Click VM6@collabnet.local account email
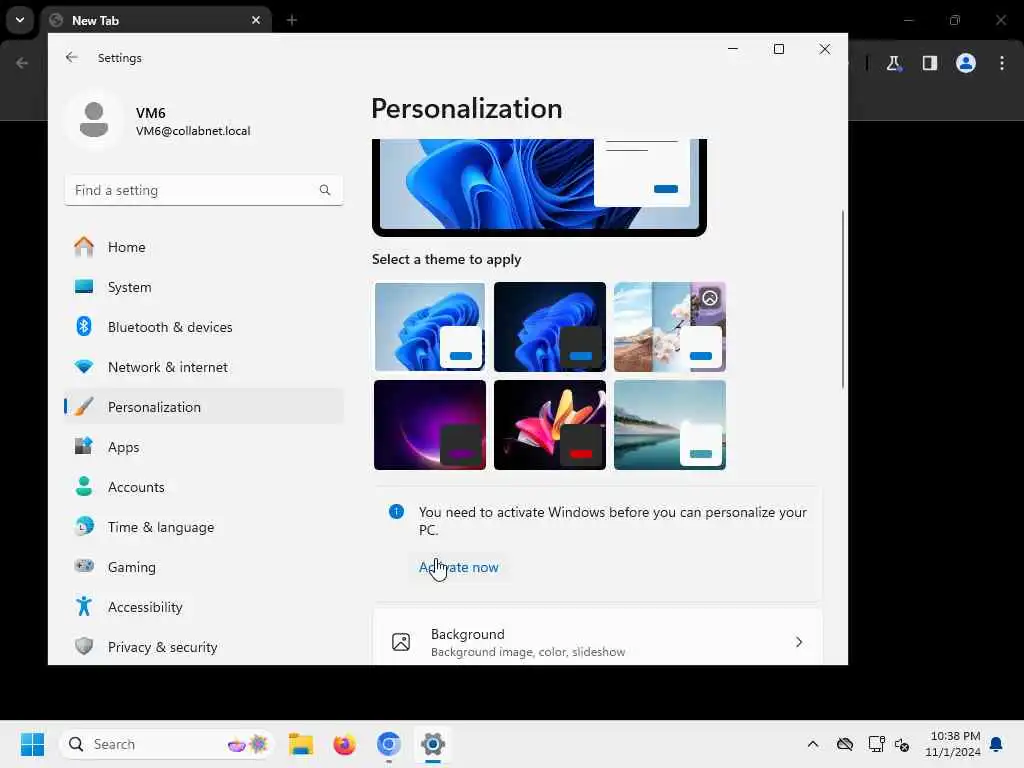Screen dimensions: 1024x768 click(x=193, y=131)
